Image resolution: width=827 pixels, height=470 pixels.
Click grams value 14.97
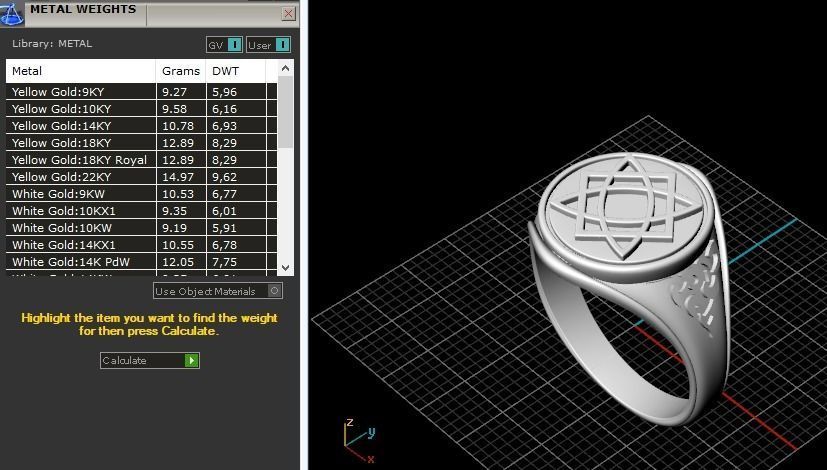point(178,177)
